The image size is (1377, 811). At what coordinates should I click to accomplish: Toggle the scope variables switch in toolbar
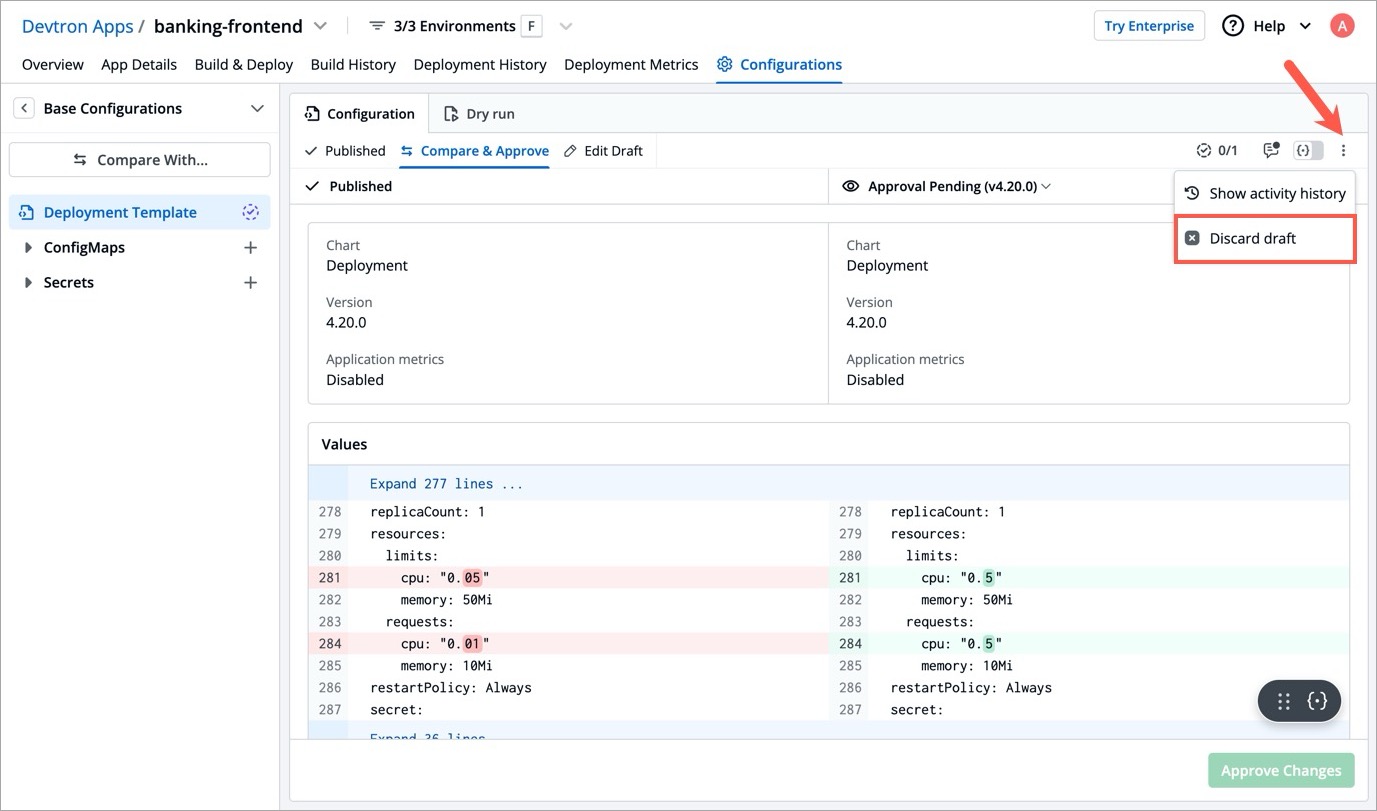coord(1308,151)
